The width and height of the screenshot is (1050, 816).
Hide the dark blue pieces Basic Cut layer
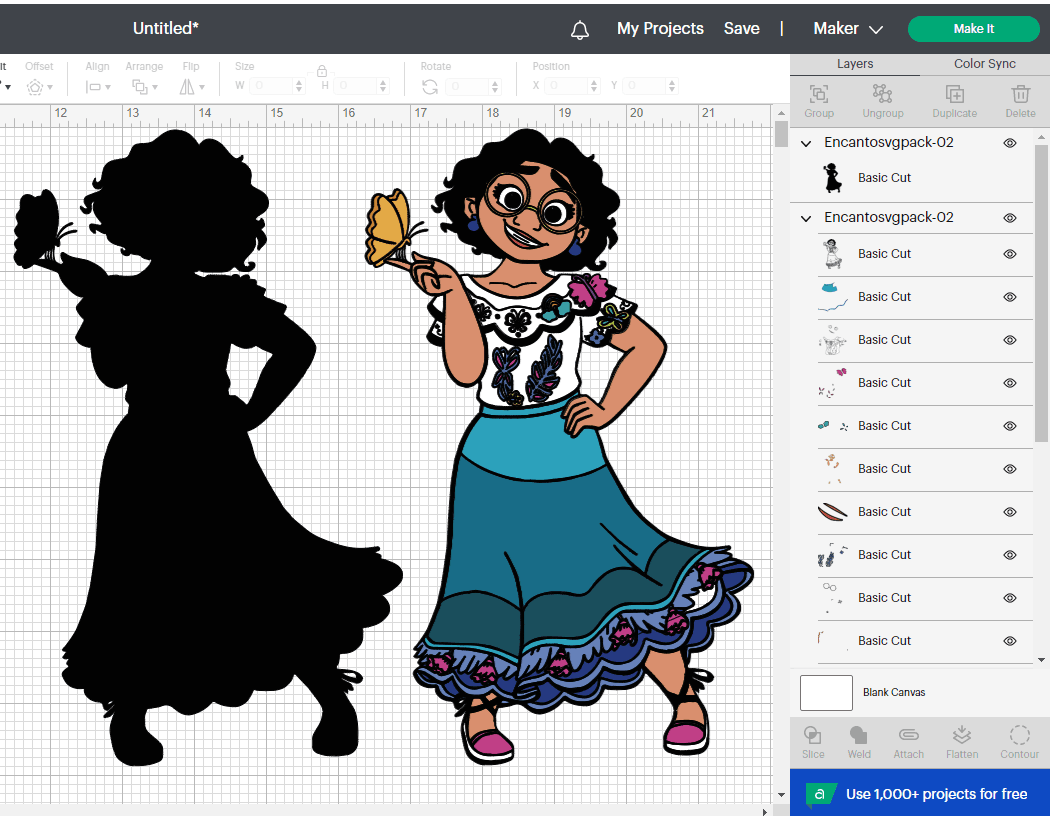click(1010, 554)
